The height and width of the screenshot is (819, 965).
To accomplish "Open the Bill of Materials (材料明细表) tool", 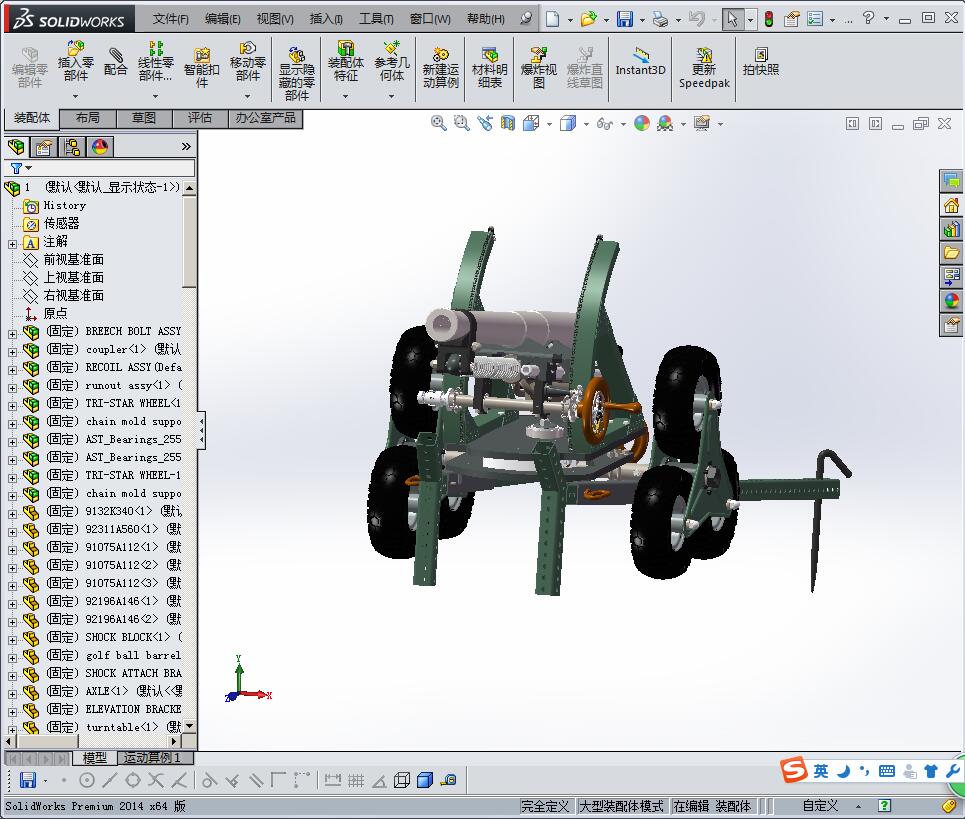I will 489,68.
